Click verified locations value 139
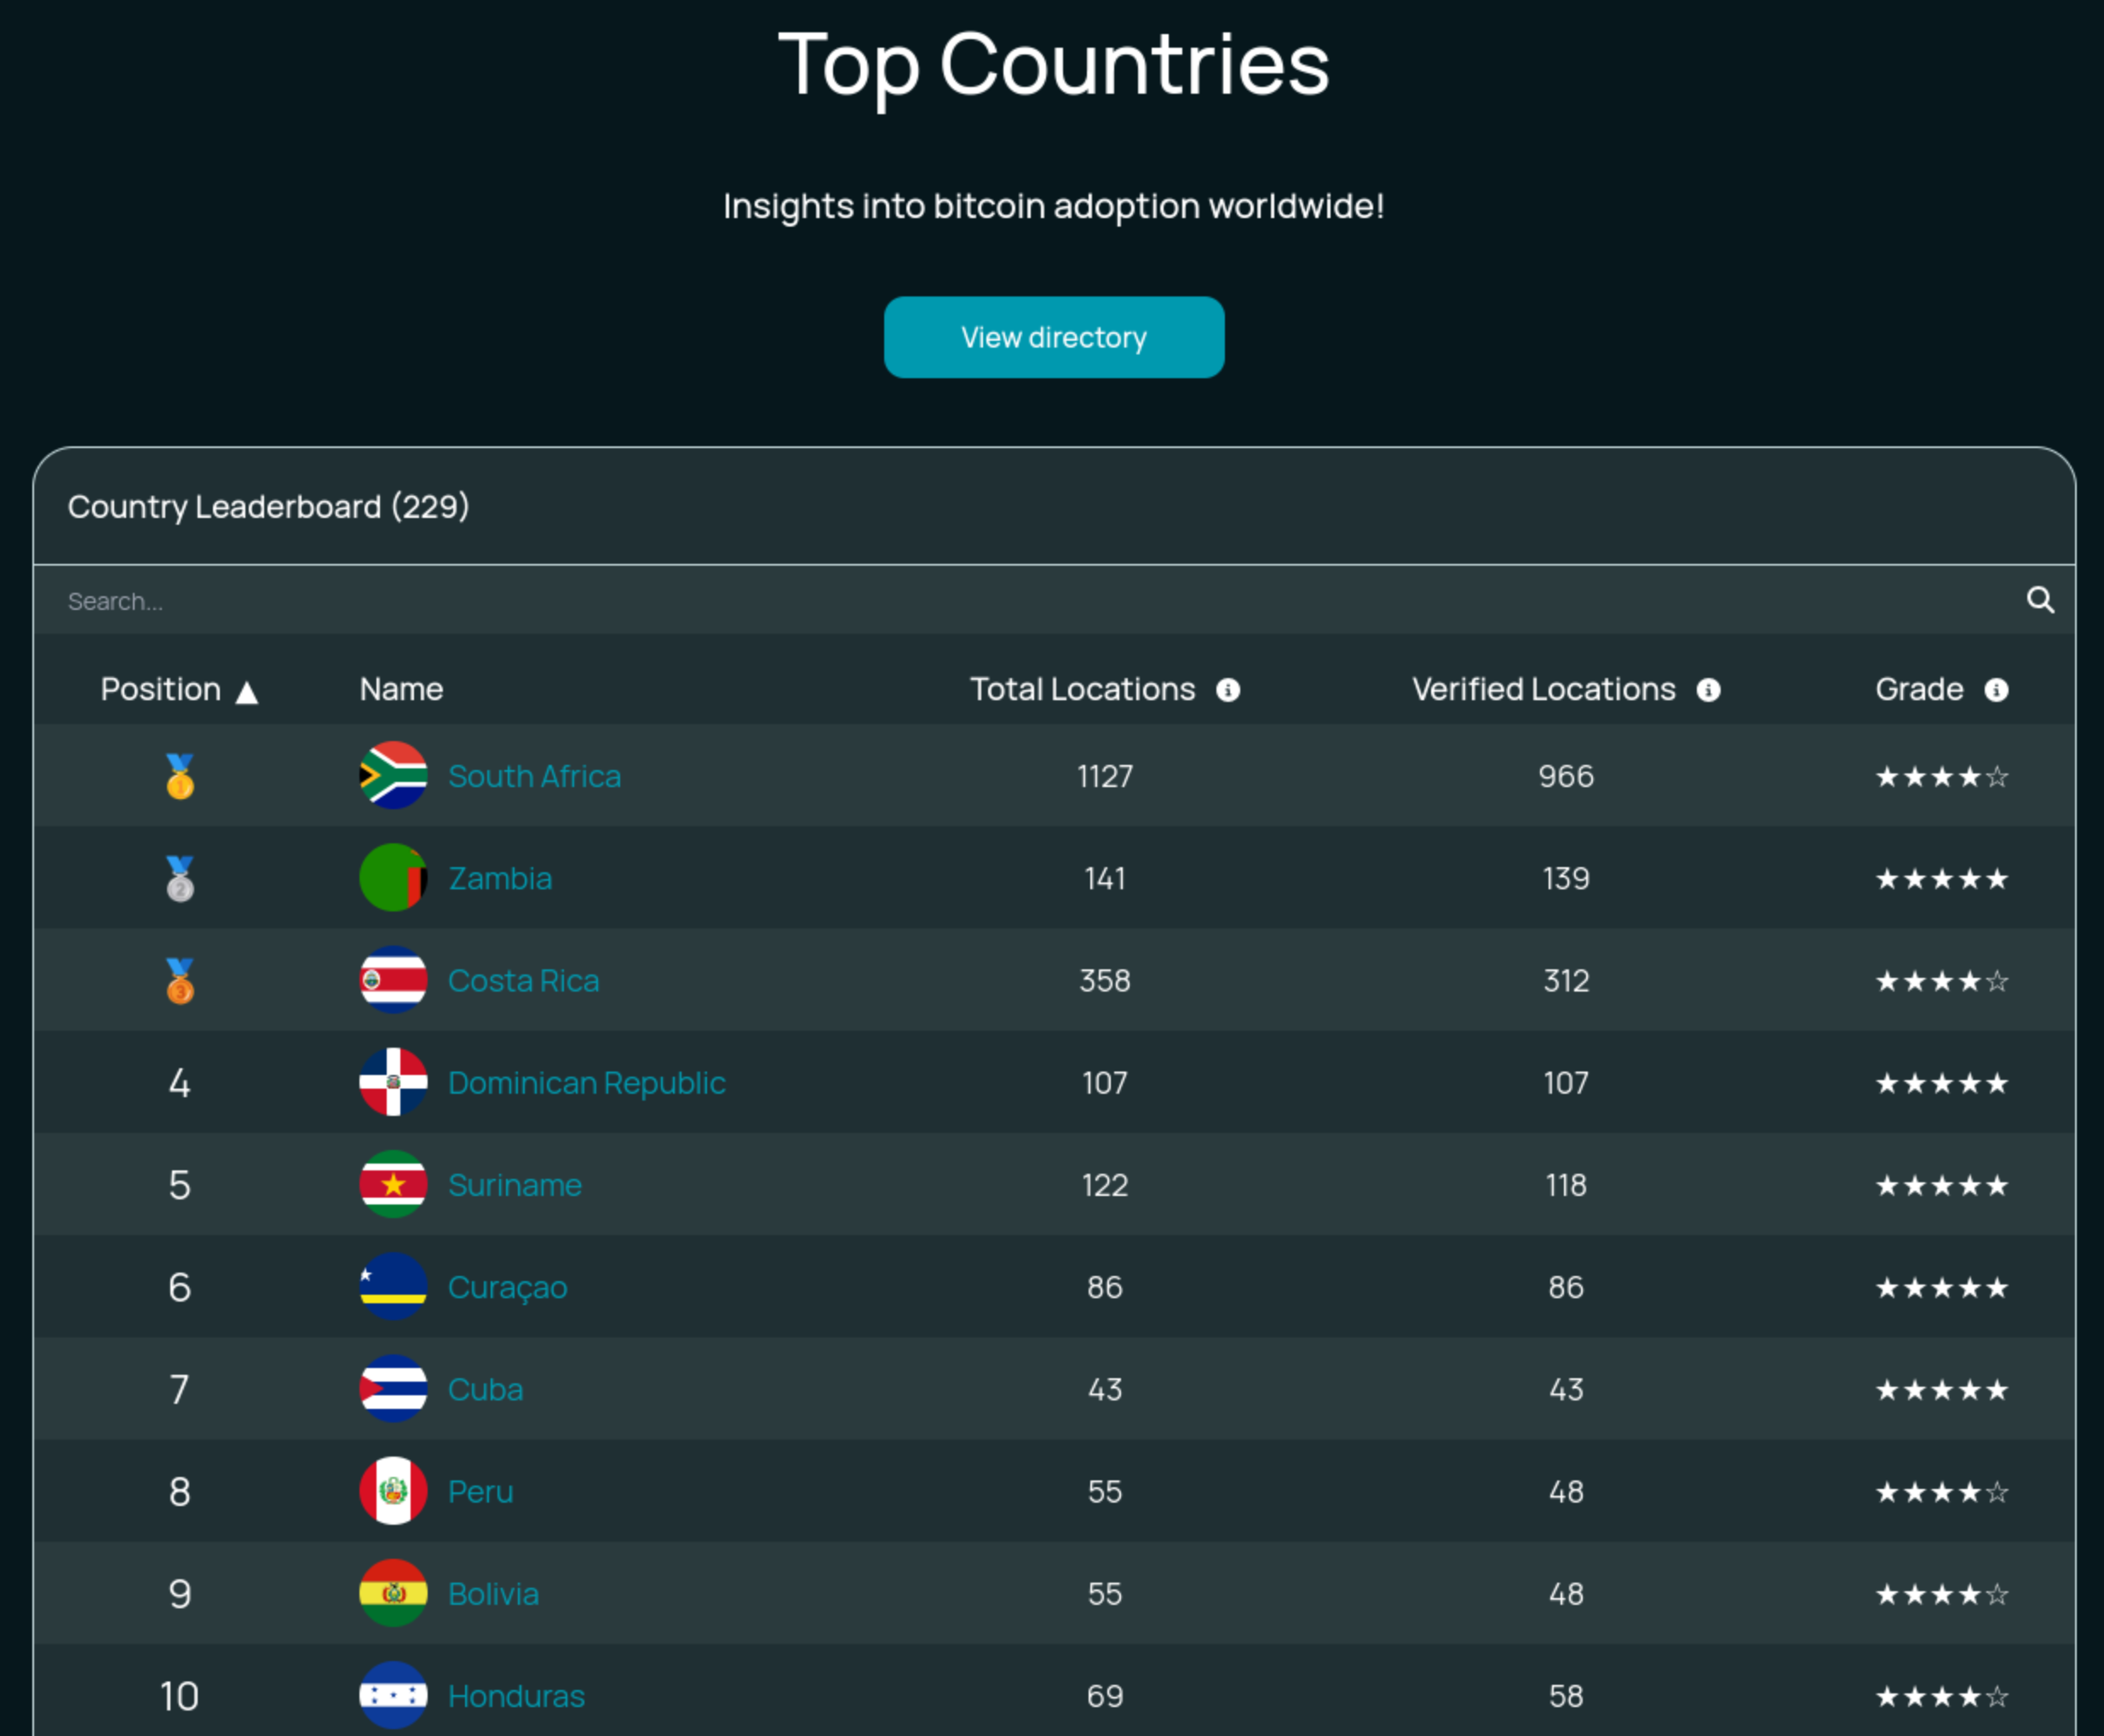 click(x=1566, y=878)
